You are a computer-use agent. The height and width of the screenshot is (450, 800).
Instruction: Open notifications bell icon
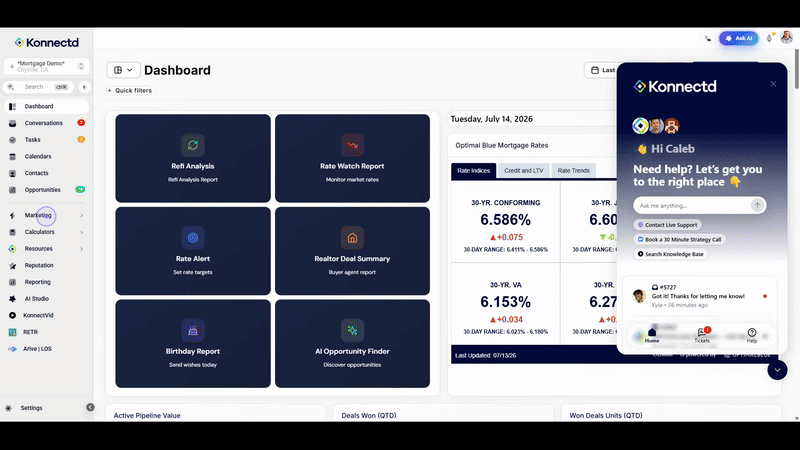[x=769, y=38]
